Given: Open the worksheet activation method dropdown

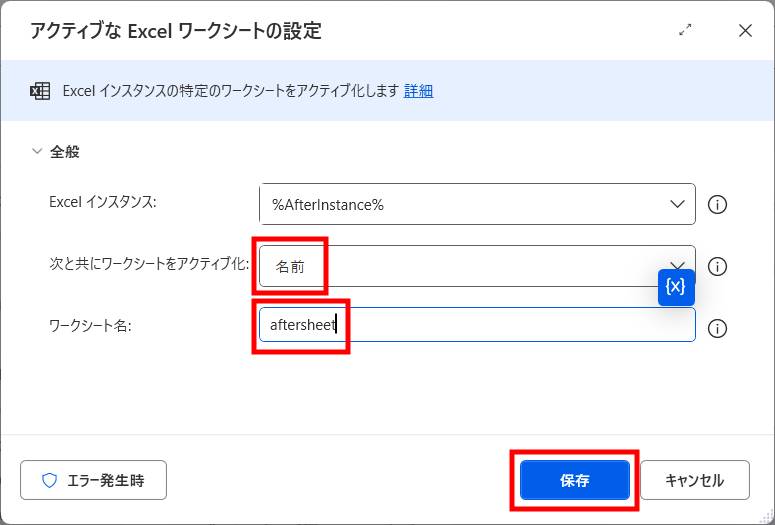Looking at the screenshot, I should click(477, 266).
